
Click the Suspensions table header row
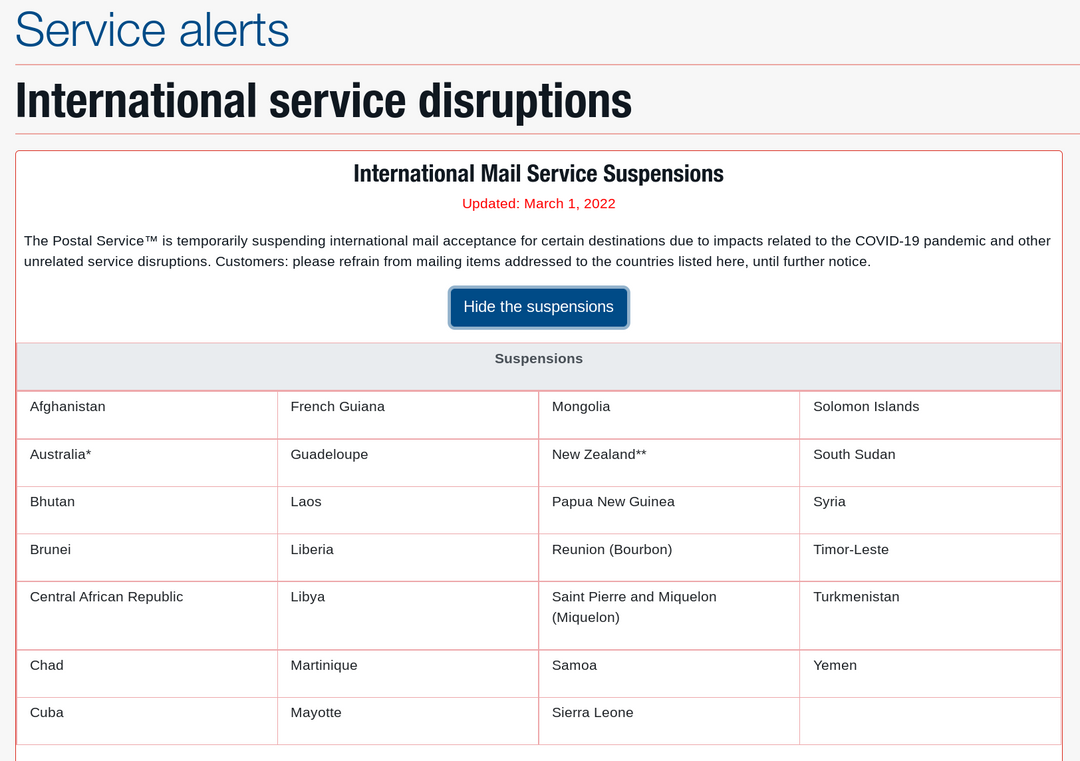[x=538, y=358]
